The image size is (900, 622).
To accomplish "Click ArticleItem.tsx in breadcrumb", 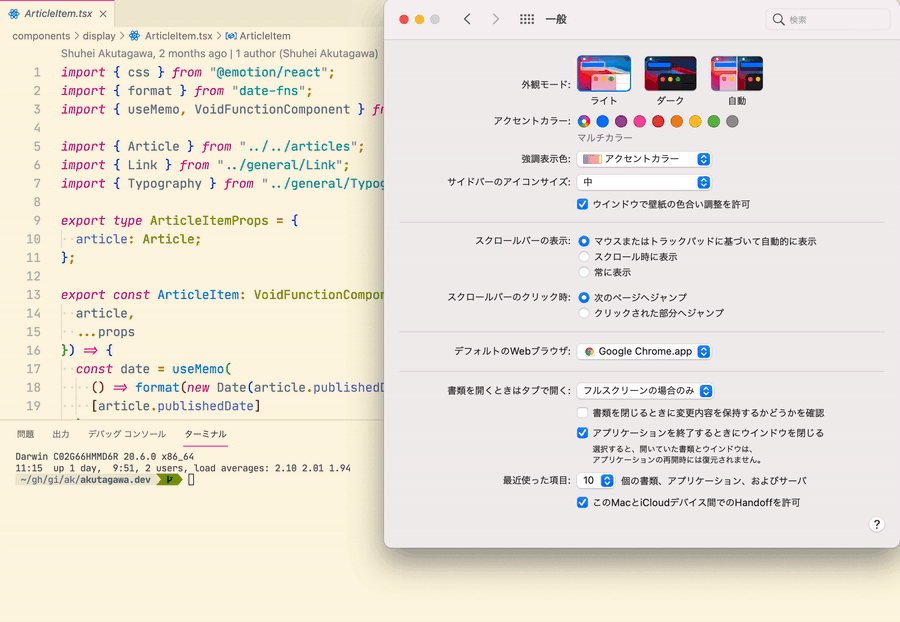I will point(179,36).
